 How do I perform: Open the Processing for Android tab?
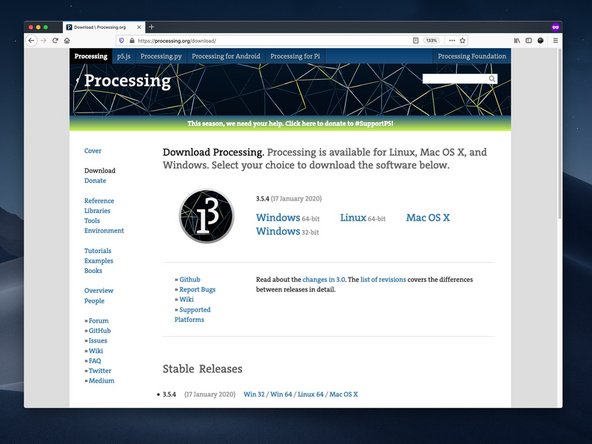[226, 56]
